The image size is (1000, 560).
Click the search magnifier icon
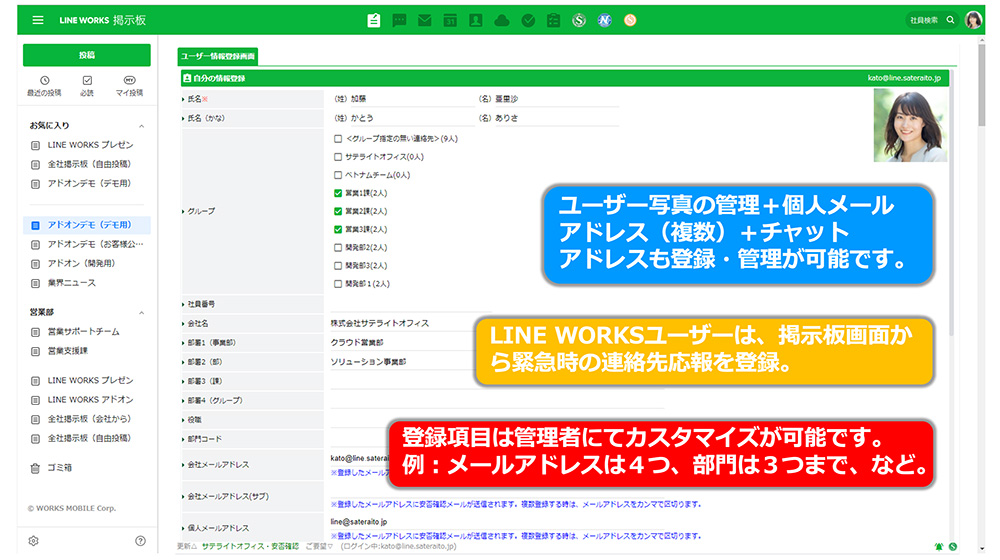(x=950, y=20)
